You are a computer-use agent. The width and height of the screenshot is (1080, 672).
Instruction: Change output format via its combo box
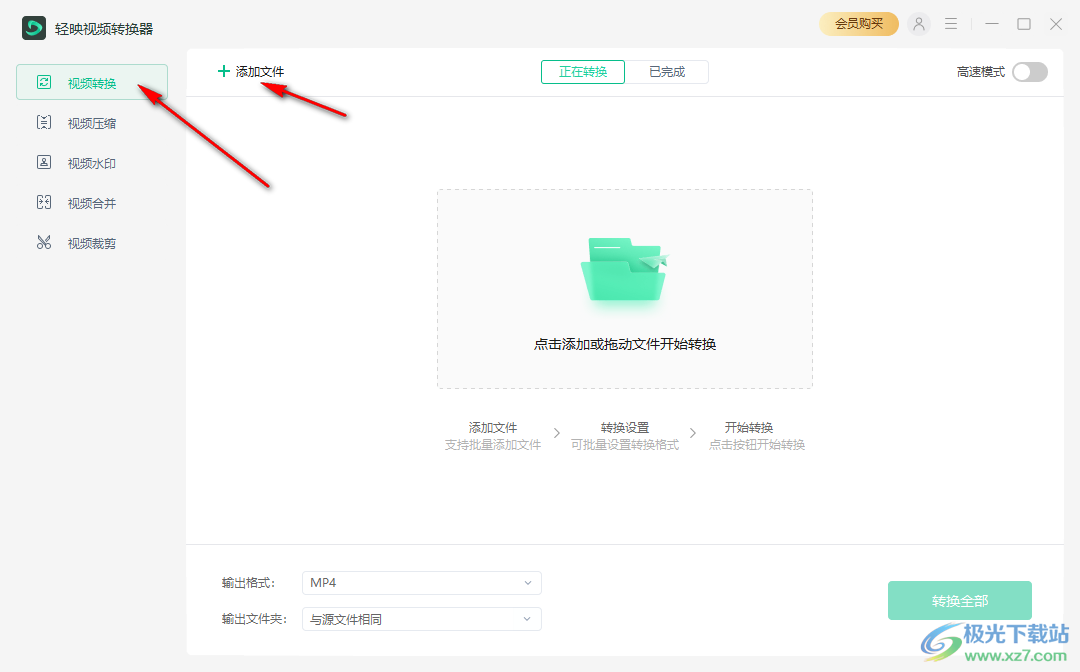tap(420, 582)
